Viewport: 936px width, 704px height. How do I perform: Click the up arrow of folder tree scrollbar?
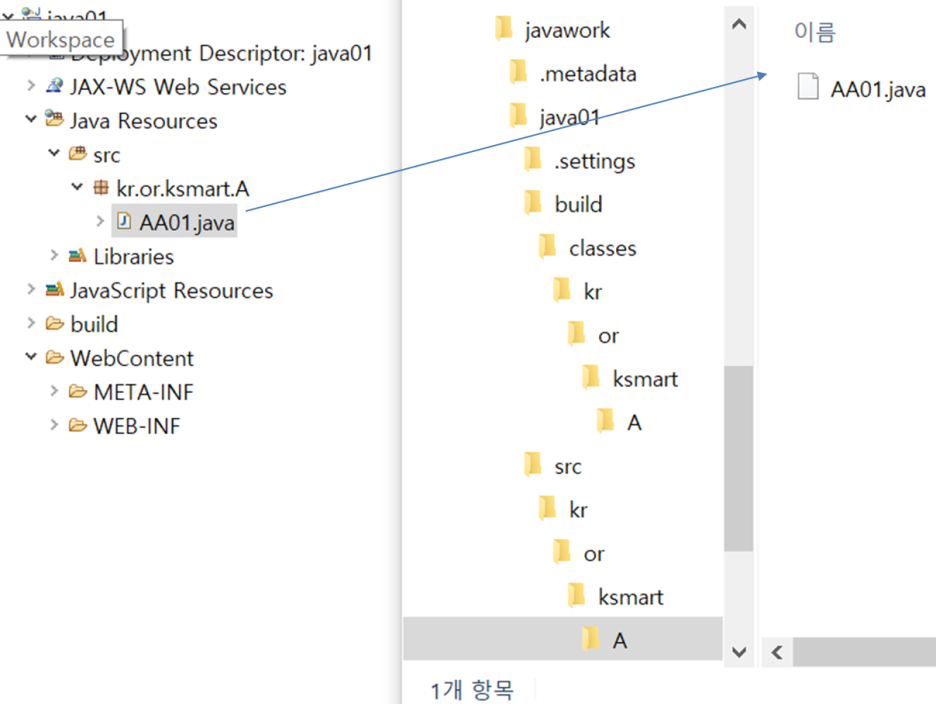point(739,24)
